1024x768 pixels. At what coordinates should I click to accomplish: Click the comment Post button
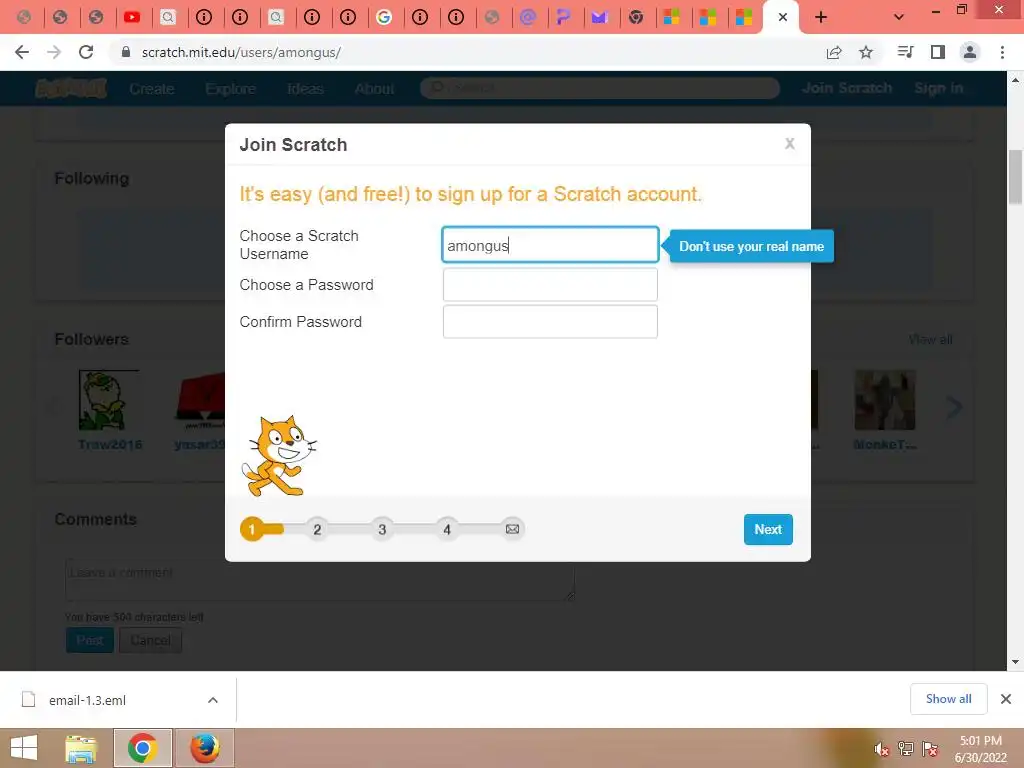pyautogui.click(x=90, y=640)
